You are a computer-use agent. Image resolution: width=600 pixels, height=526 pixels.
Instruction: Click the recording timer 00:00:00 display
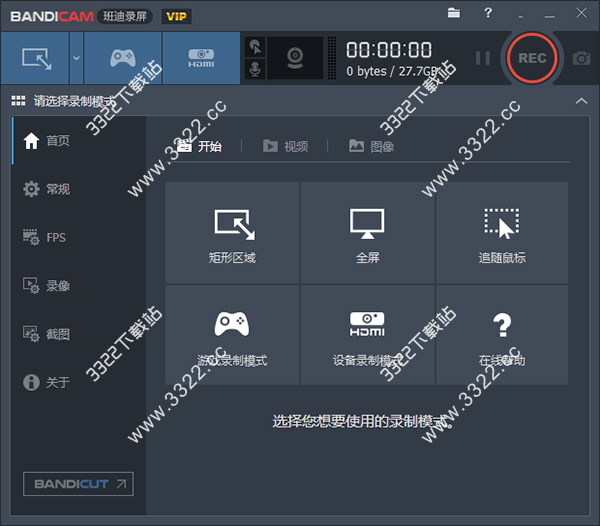389,50
